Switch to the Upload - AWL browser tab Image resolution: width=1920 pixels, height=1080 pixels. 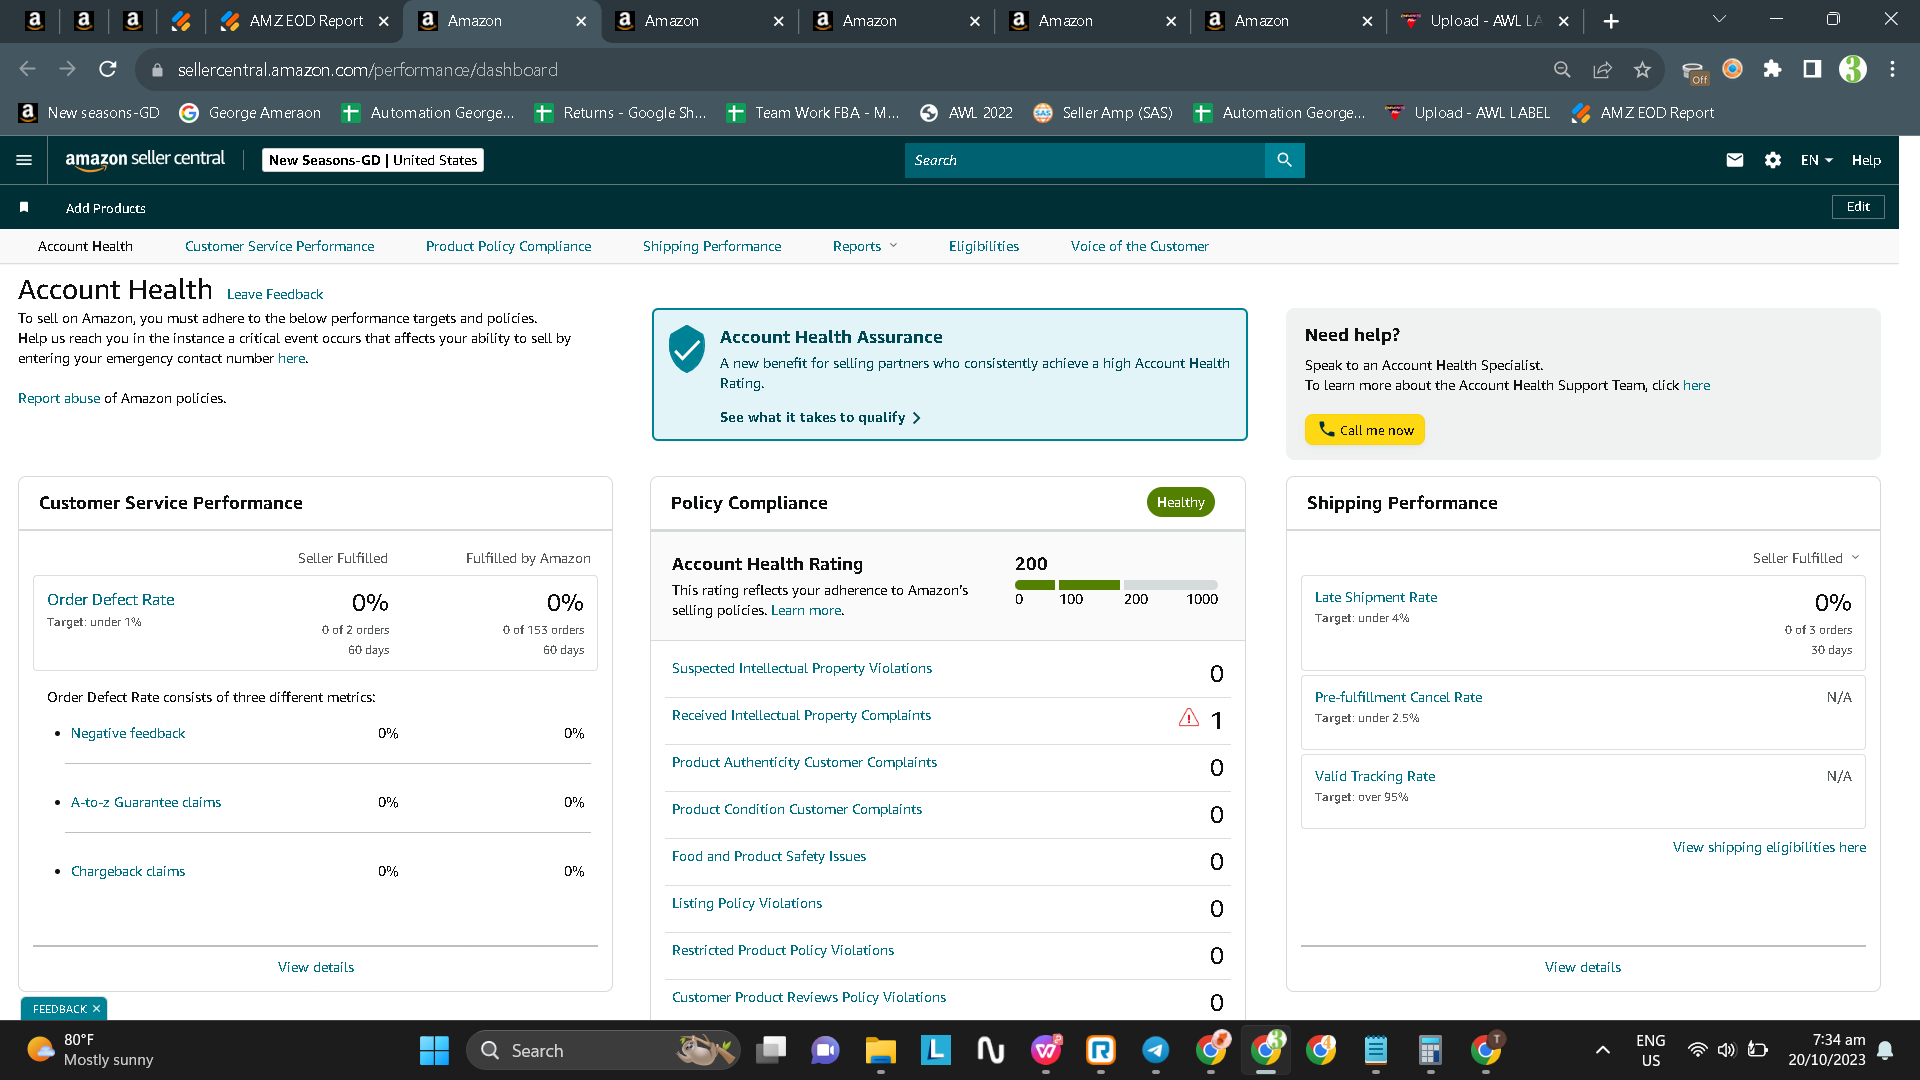[x=1485, y=21]
